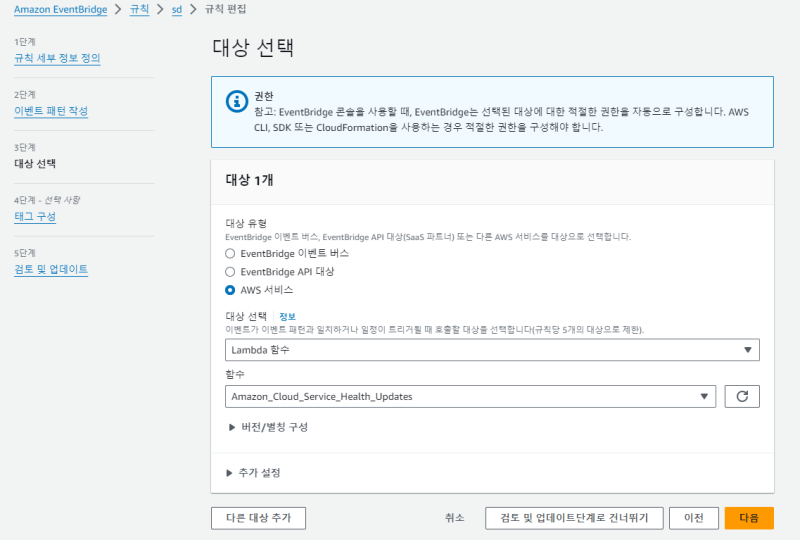Go to 이벤트 패턴 작성 step
This screenshot has width=800, height=540.
click(x=51, y=111)
